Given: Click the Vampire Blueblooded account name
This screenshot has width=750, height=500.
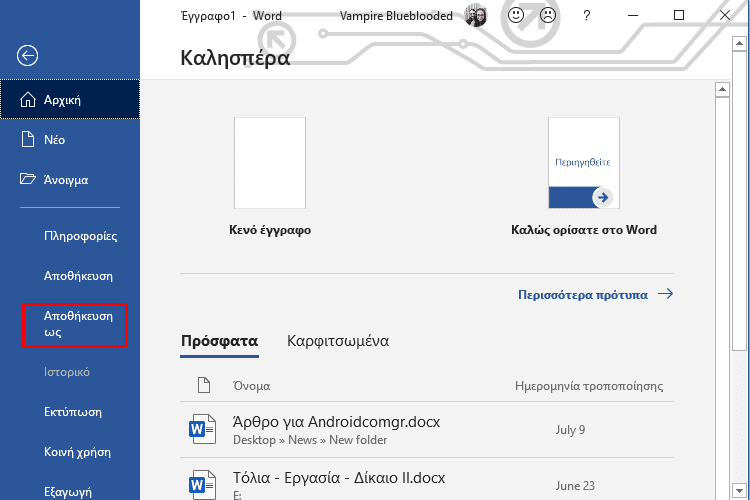Looking at the screenshot, I should 396,16.
